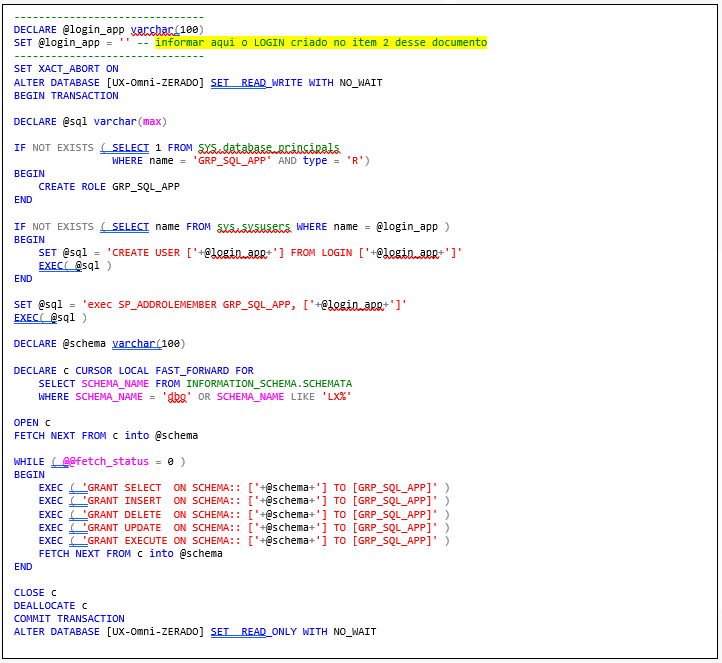The width and height of the screenshot is (722, 663).
Task: Select "SP_ADDROLEMEMBER" in the exec string
Action: click(167, 305)
